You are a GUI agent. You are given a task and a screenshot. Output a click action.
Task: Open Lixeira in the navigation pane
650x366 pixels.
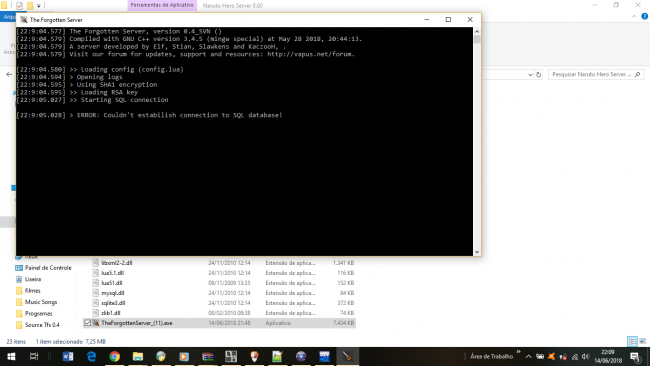(33, 279)
